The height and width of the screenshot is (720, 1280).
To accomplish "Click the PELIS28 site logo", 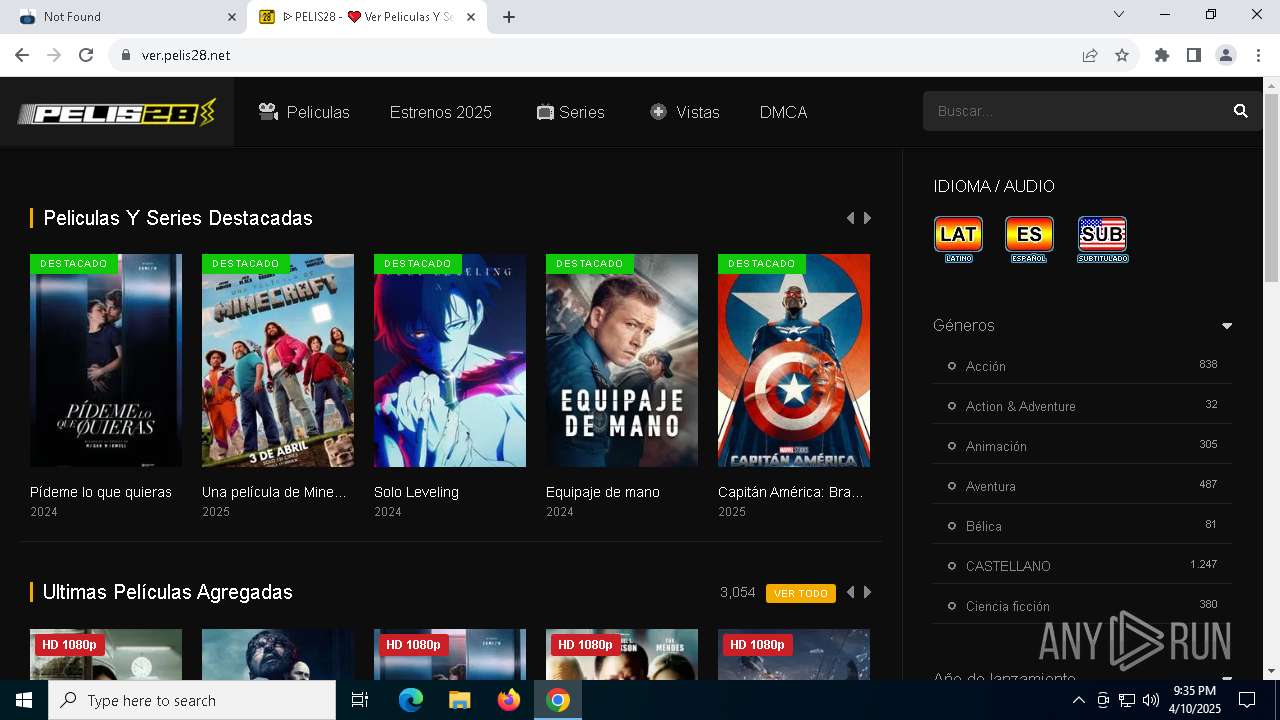I will pos(117,112).
